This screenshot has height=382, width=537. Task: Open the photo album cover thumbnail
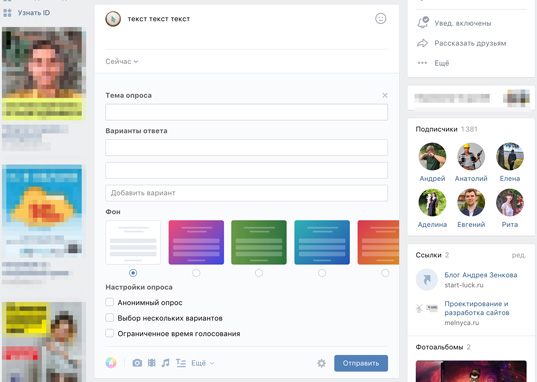(x=471, y=371)
